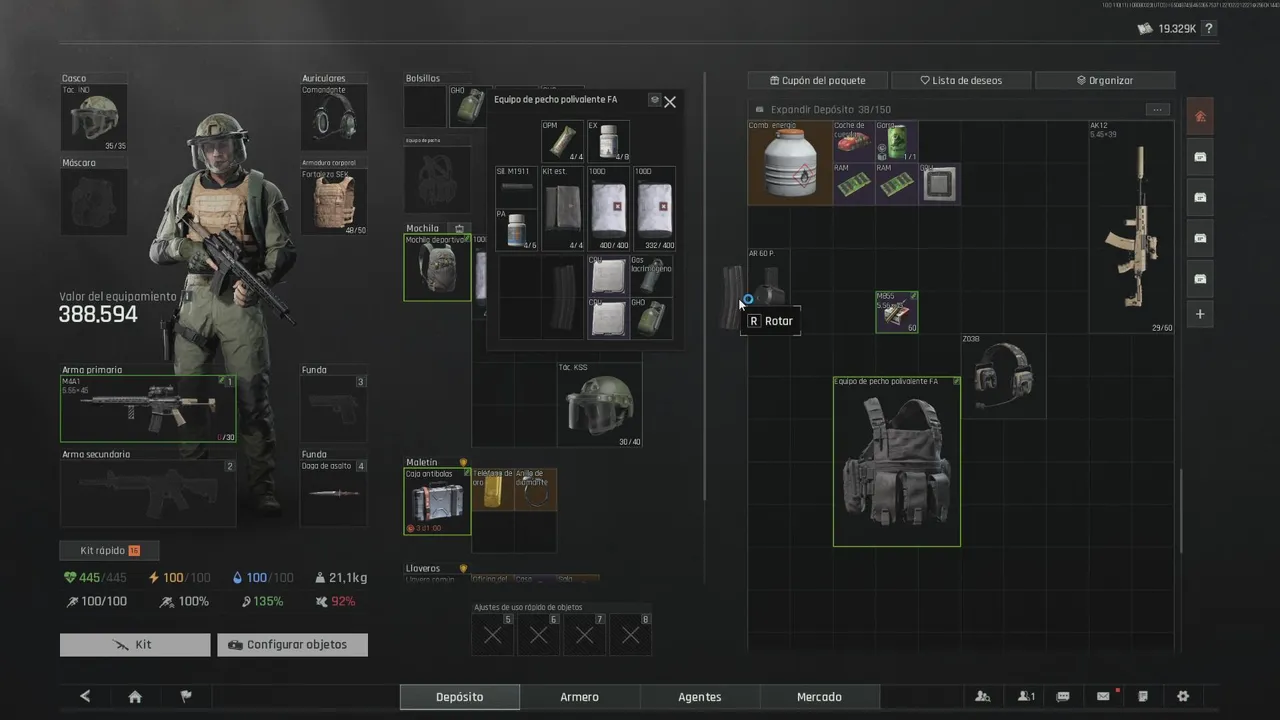Open the notes list icon

click(1143, 697)
